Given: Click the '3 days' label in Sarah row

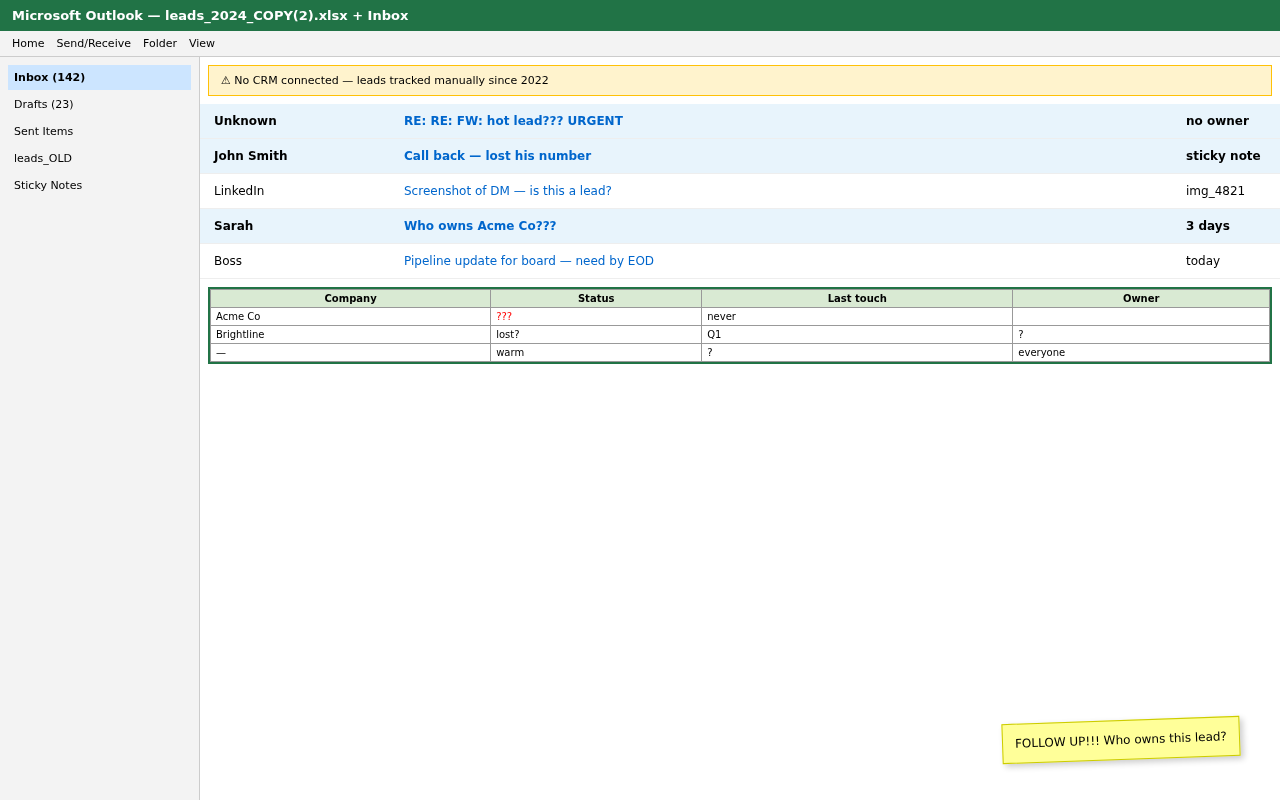Looking at the screenshot, I should pos(1208,226).
